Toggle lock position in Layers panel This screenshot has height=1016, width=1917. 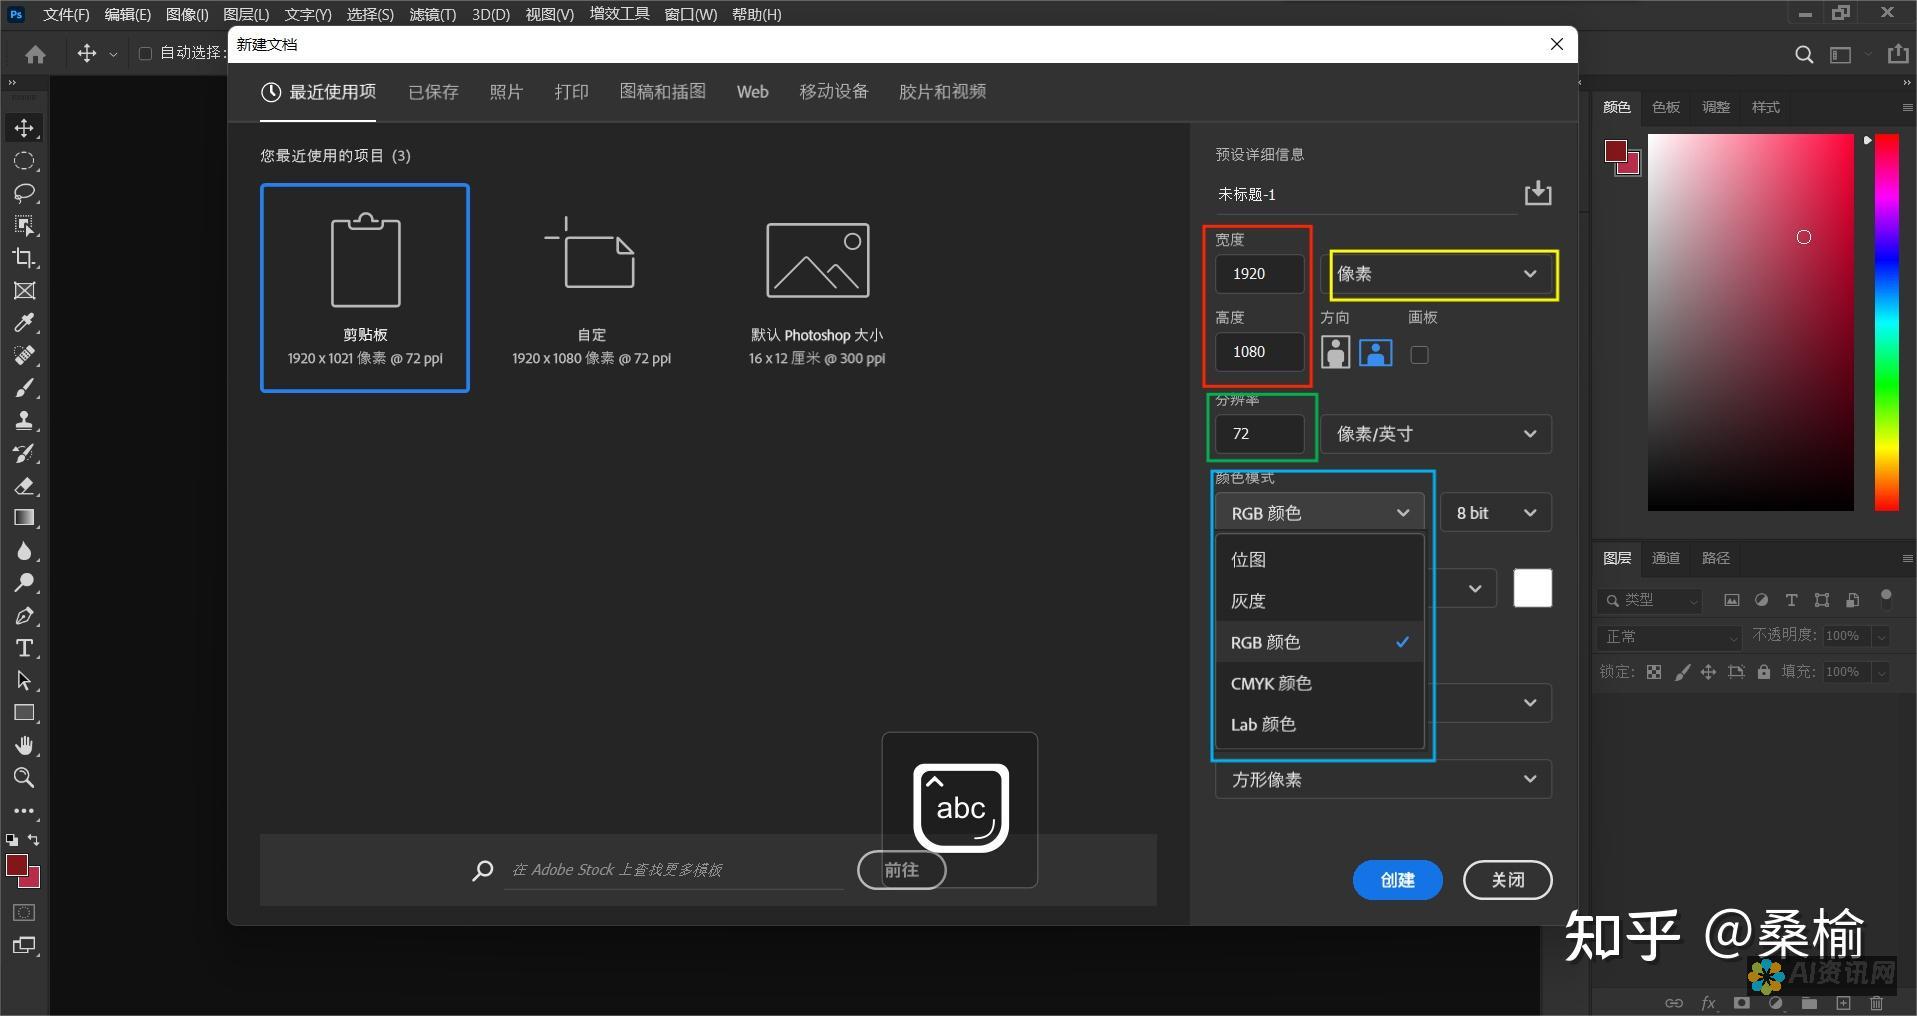(x=1708, y=672)
